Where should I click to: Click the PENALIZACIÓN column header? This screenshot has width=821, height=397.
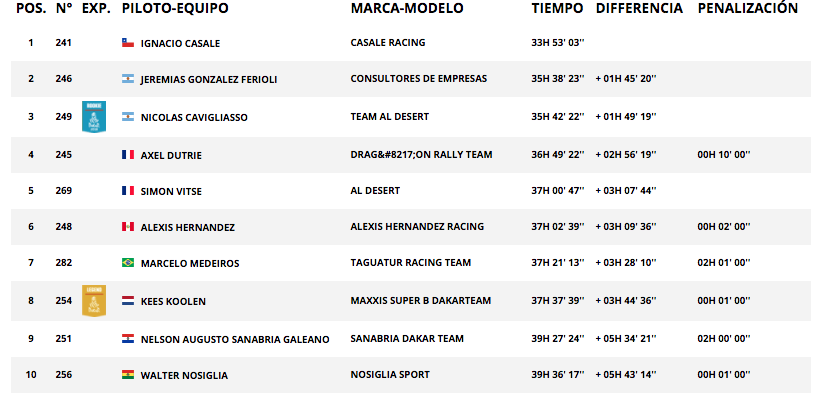pos(748,8)
